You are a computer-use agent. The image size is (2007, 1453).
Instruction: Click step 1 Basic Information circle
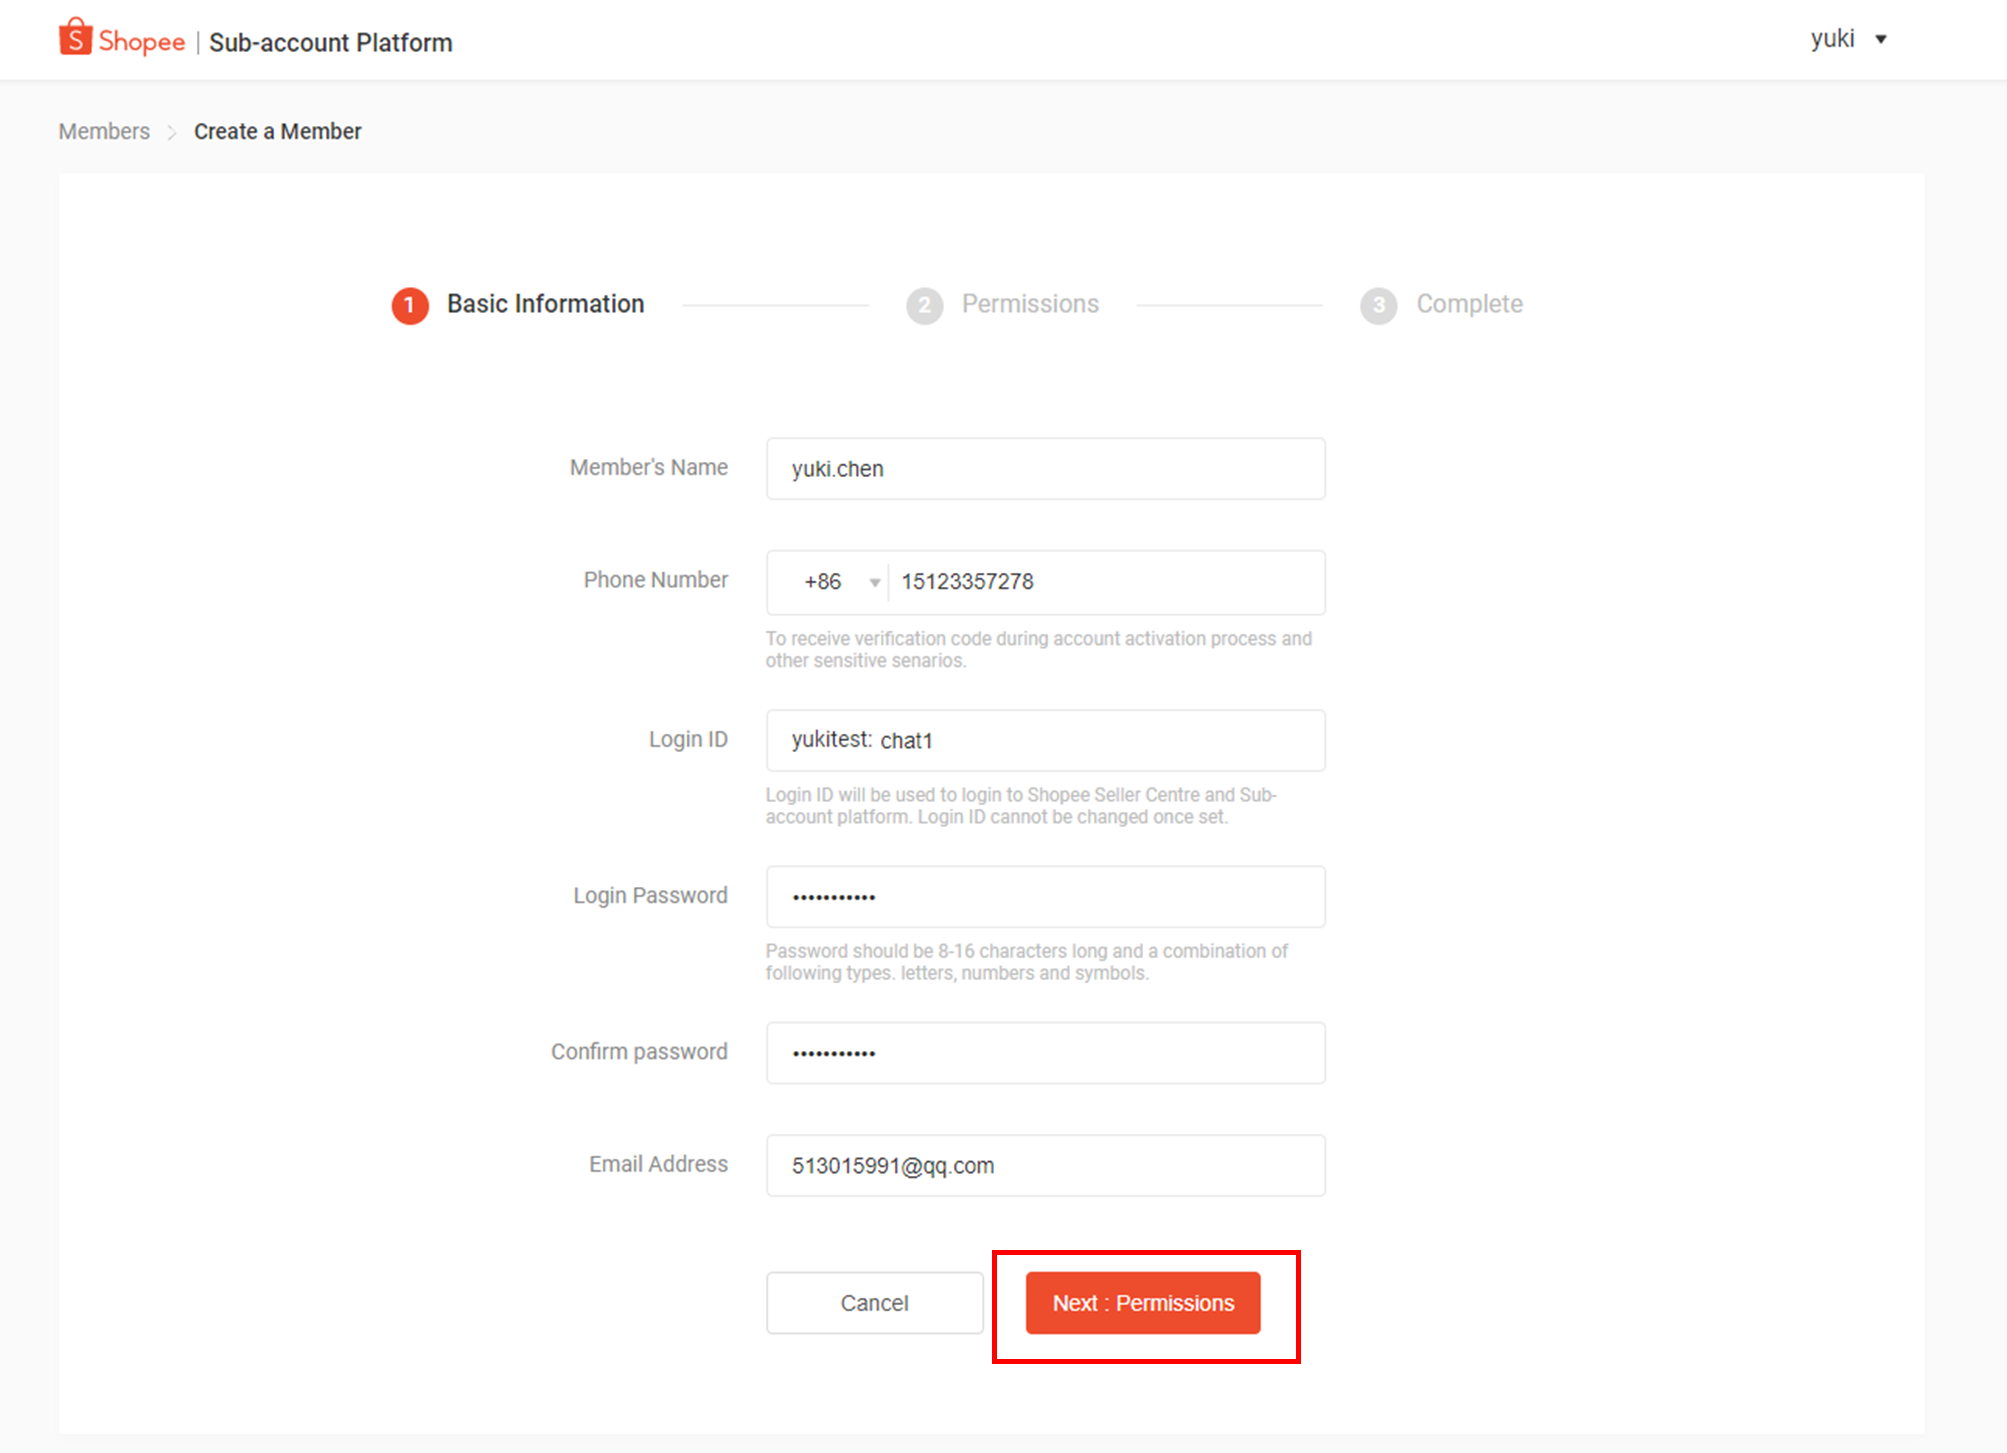click(x=410, y=305)
